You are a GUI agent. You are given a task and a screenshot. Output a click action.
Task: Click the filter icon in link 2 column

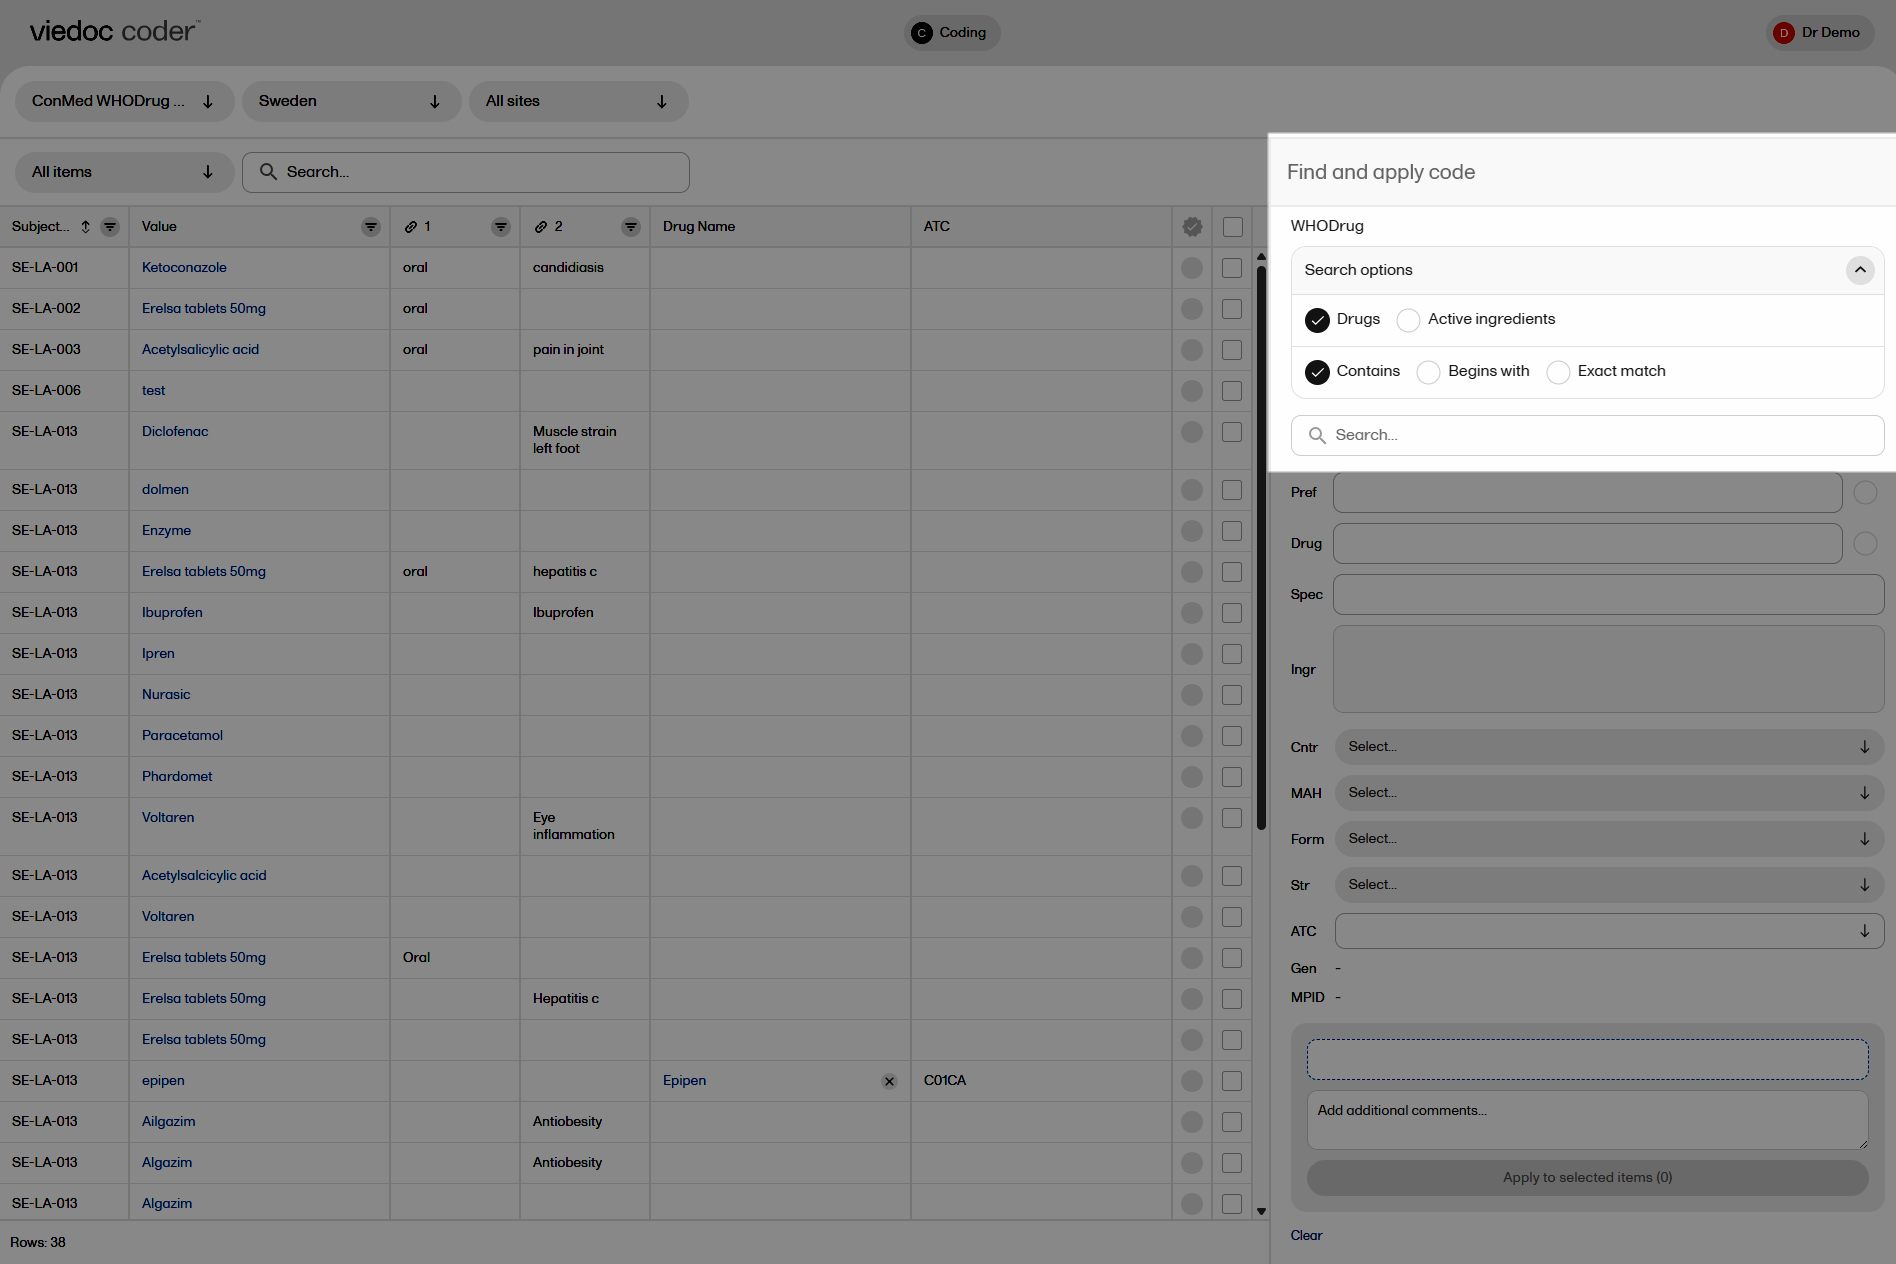click(630, 227)
